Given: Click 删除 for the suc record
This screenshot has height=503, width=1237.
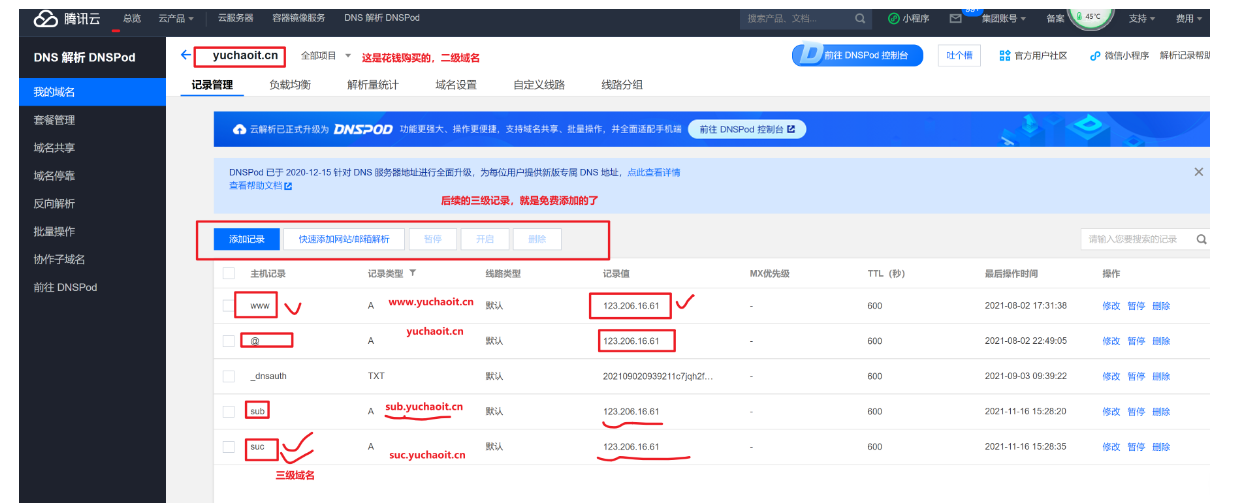Looking at the screenshot, I should point(1161,447).
